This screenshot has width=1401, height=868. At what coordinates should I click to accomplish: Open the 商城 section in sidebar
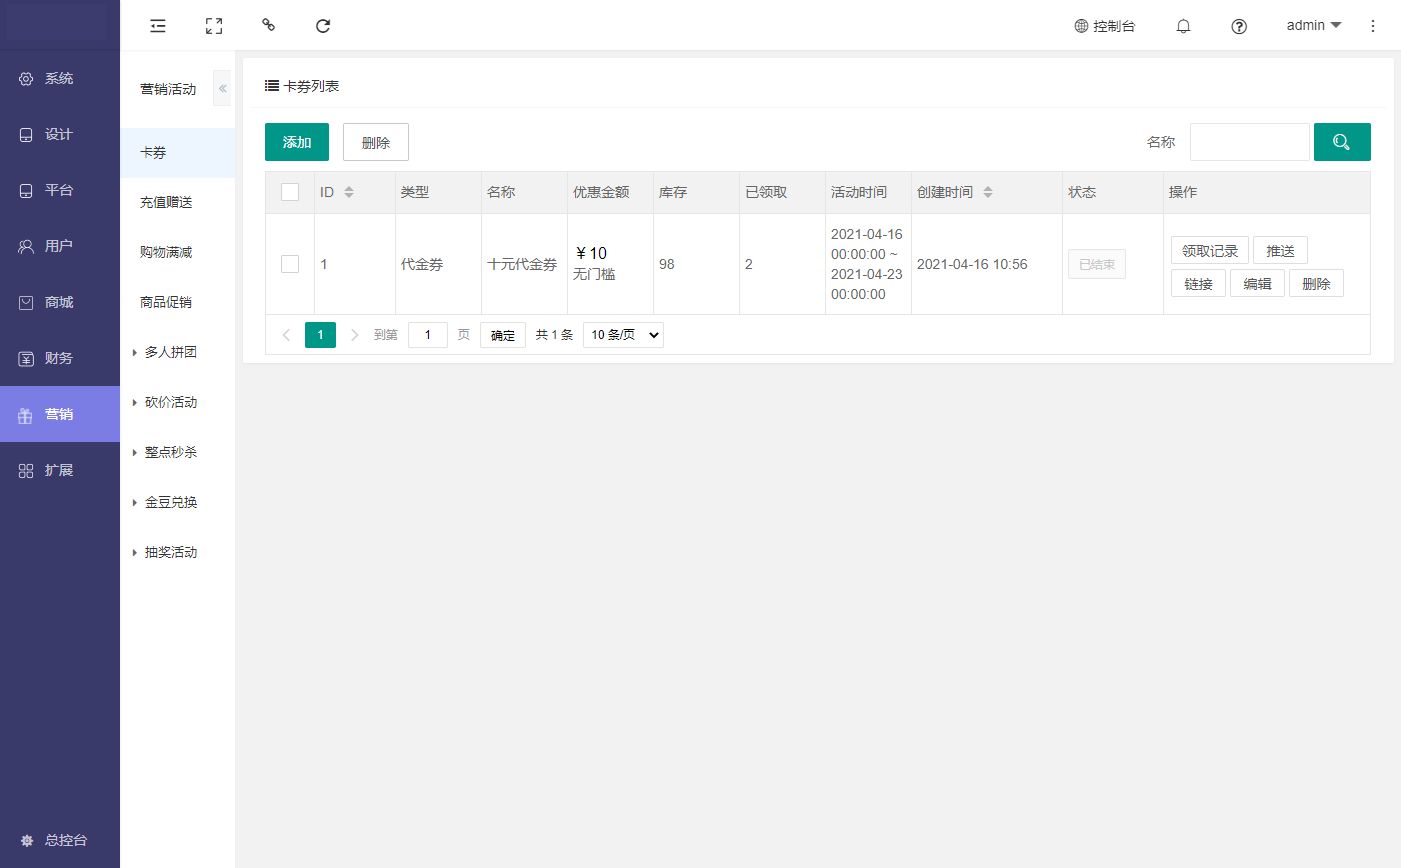pyautogui.click(x=59, y=302)
